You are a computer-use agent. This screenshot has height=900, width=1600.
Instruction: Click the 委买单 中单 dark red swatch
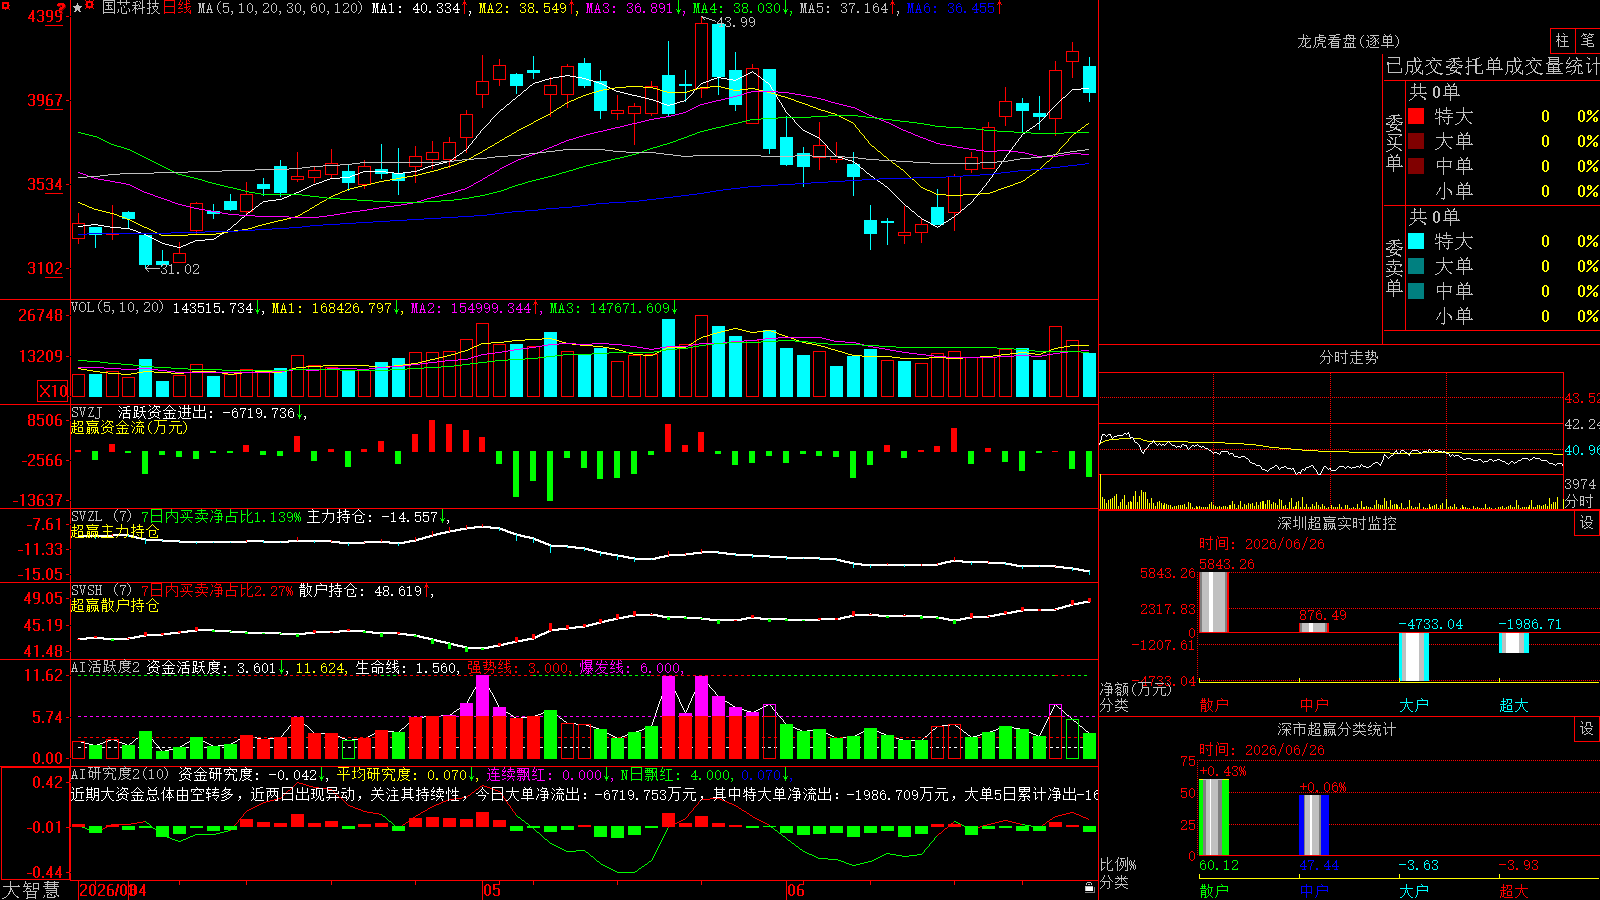pyautogui.click(x=1416, y=166)
